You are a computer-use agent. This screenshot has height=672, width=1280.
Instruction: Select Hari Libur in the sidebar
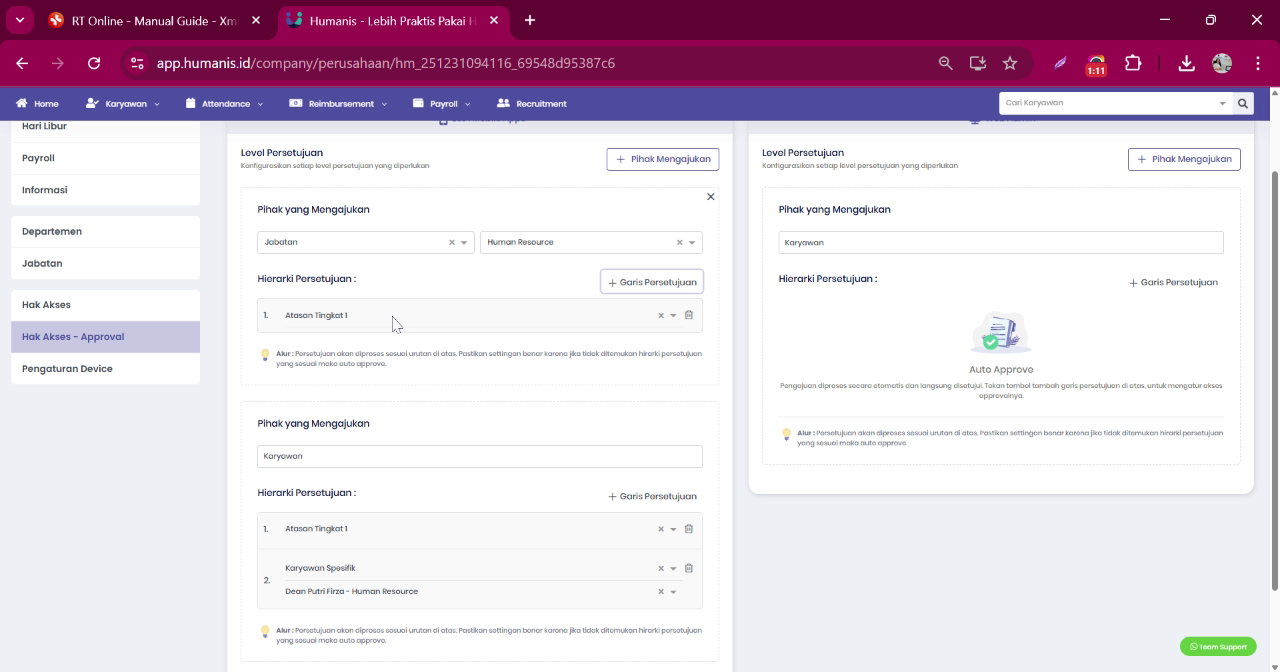(105, 128)
